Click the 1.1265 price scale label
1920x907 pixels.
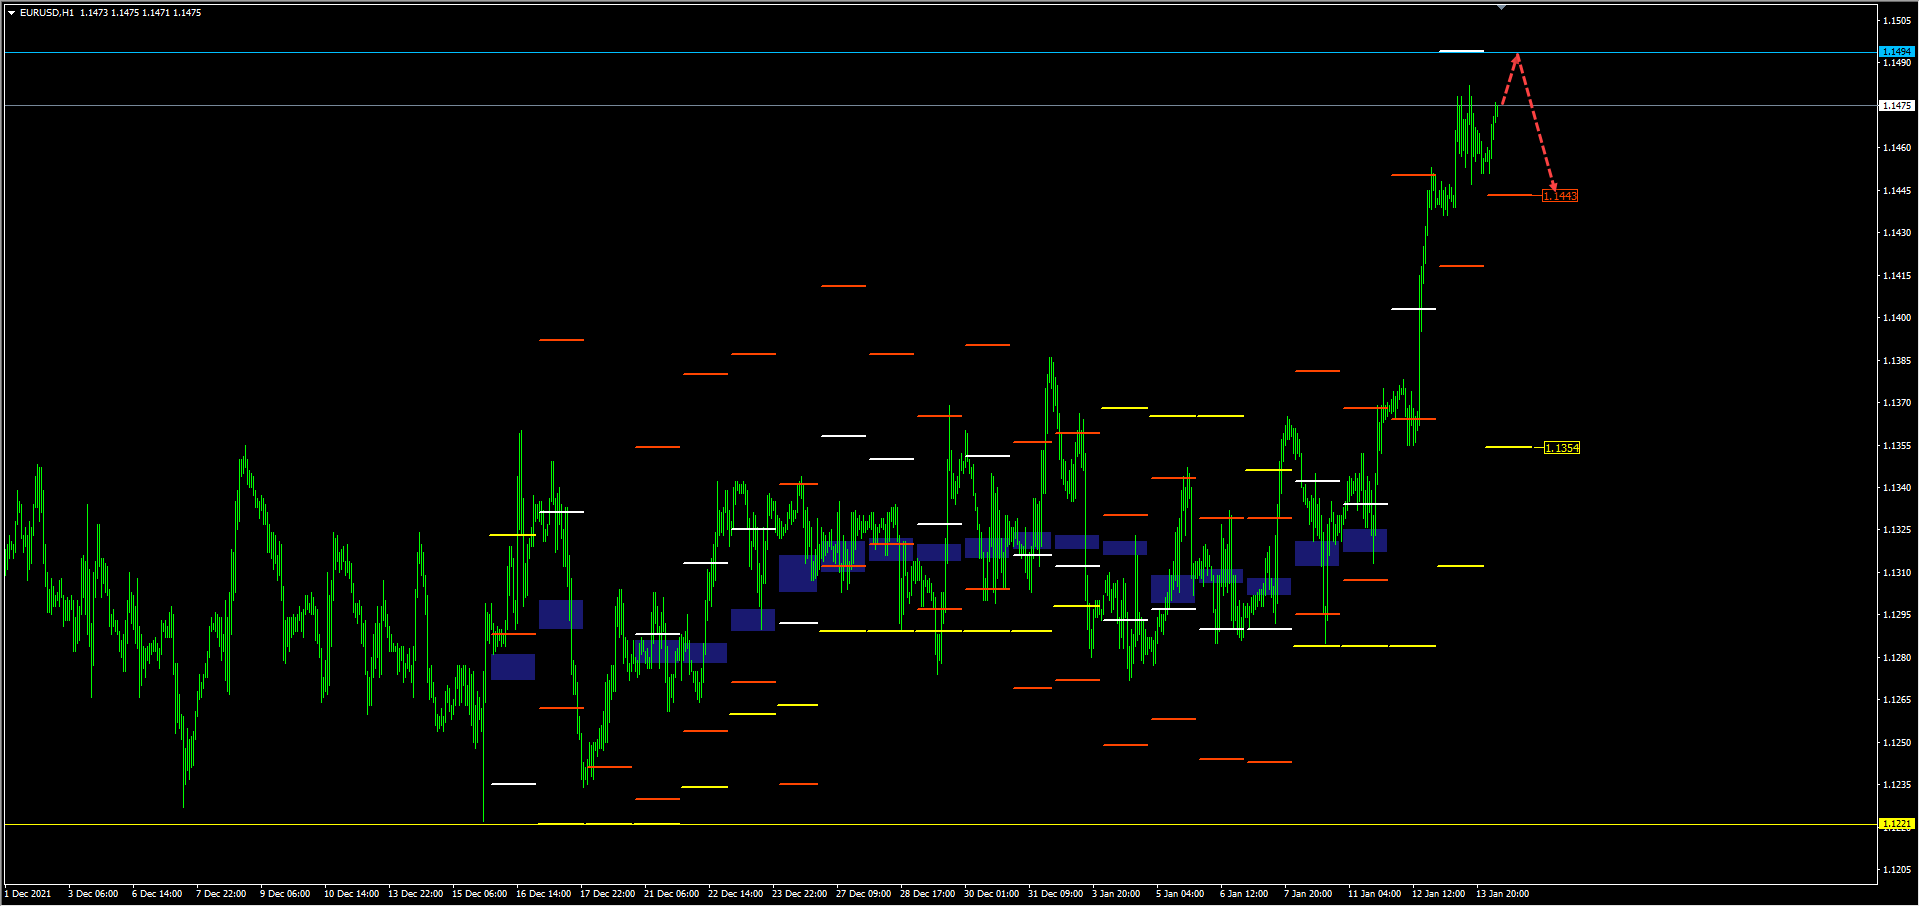[1897, 700]
